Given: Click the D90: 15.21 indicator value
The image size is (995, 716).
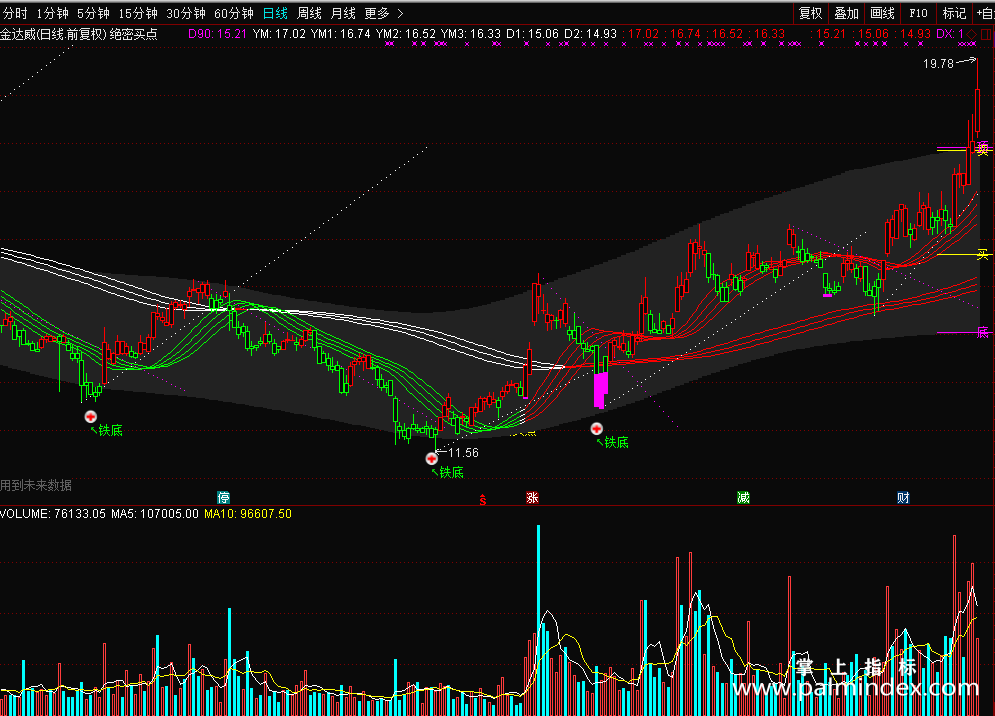Looking at the screenshot, I should tap(217, 34).
